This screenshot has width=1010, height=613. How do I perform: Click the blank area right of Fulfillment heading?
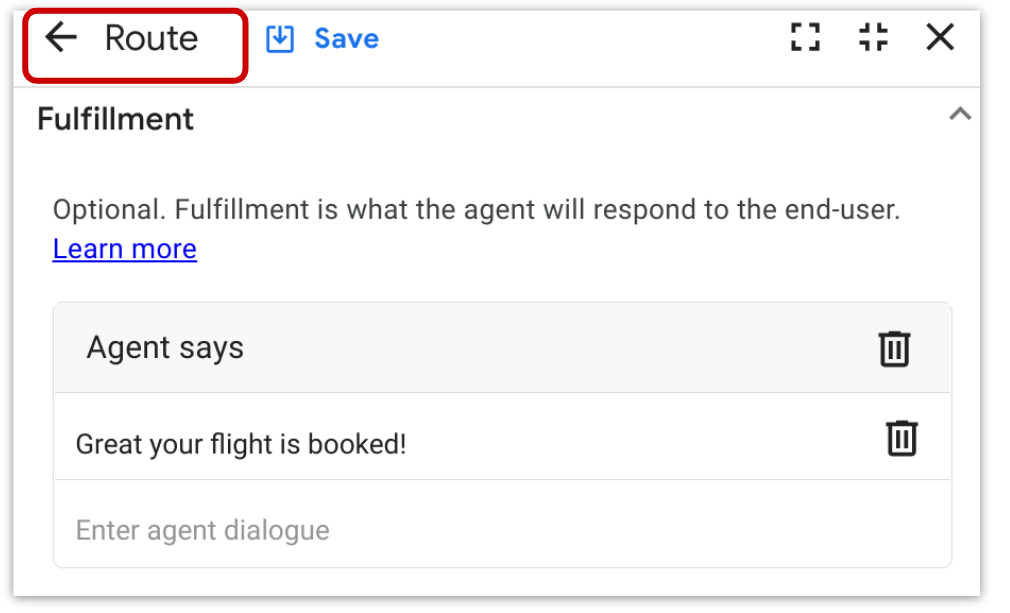point(567,119)
